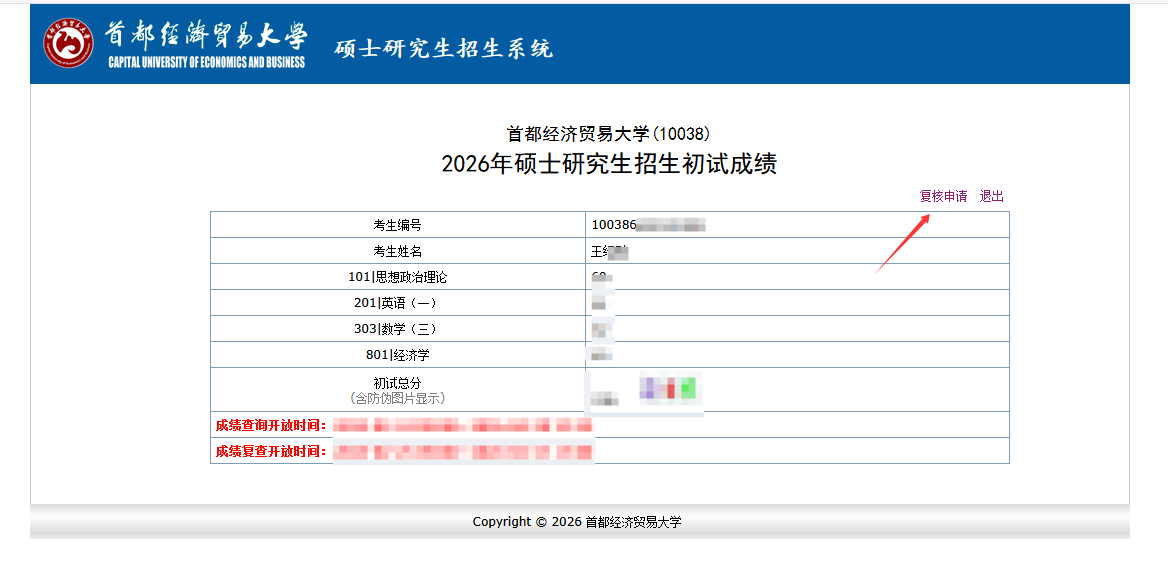Click the calligraphy 首都经济贸易大学 header logo text
This screenshot has height=580, width=1168.
pyautogui.click(x=206, y=34)
